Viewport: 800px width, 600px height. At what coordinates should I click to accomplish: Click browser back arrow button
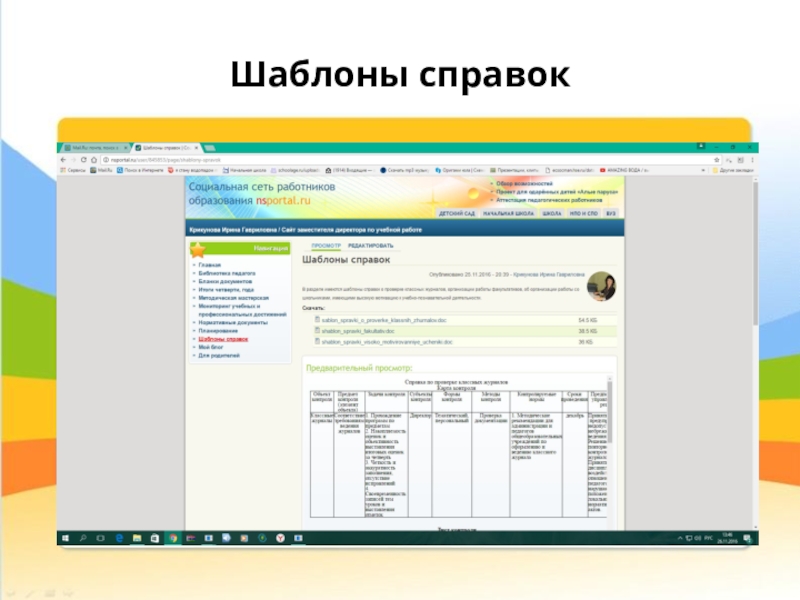65,159
